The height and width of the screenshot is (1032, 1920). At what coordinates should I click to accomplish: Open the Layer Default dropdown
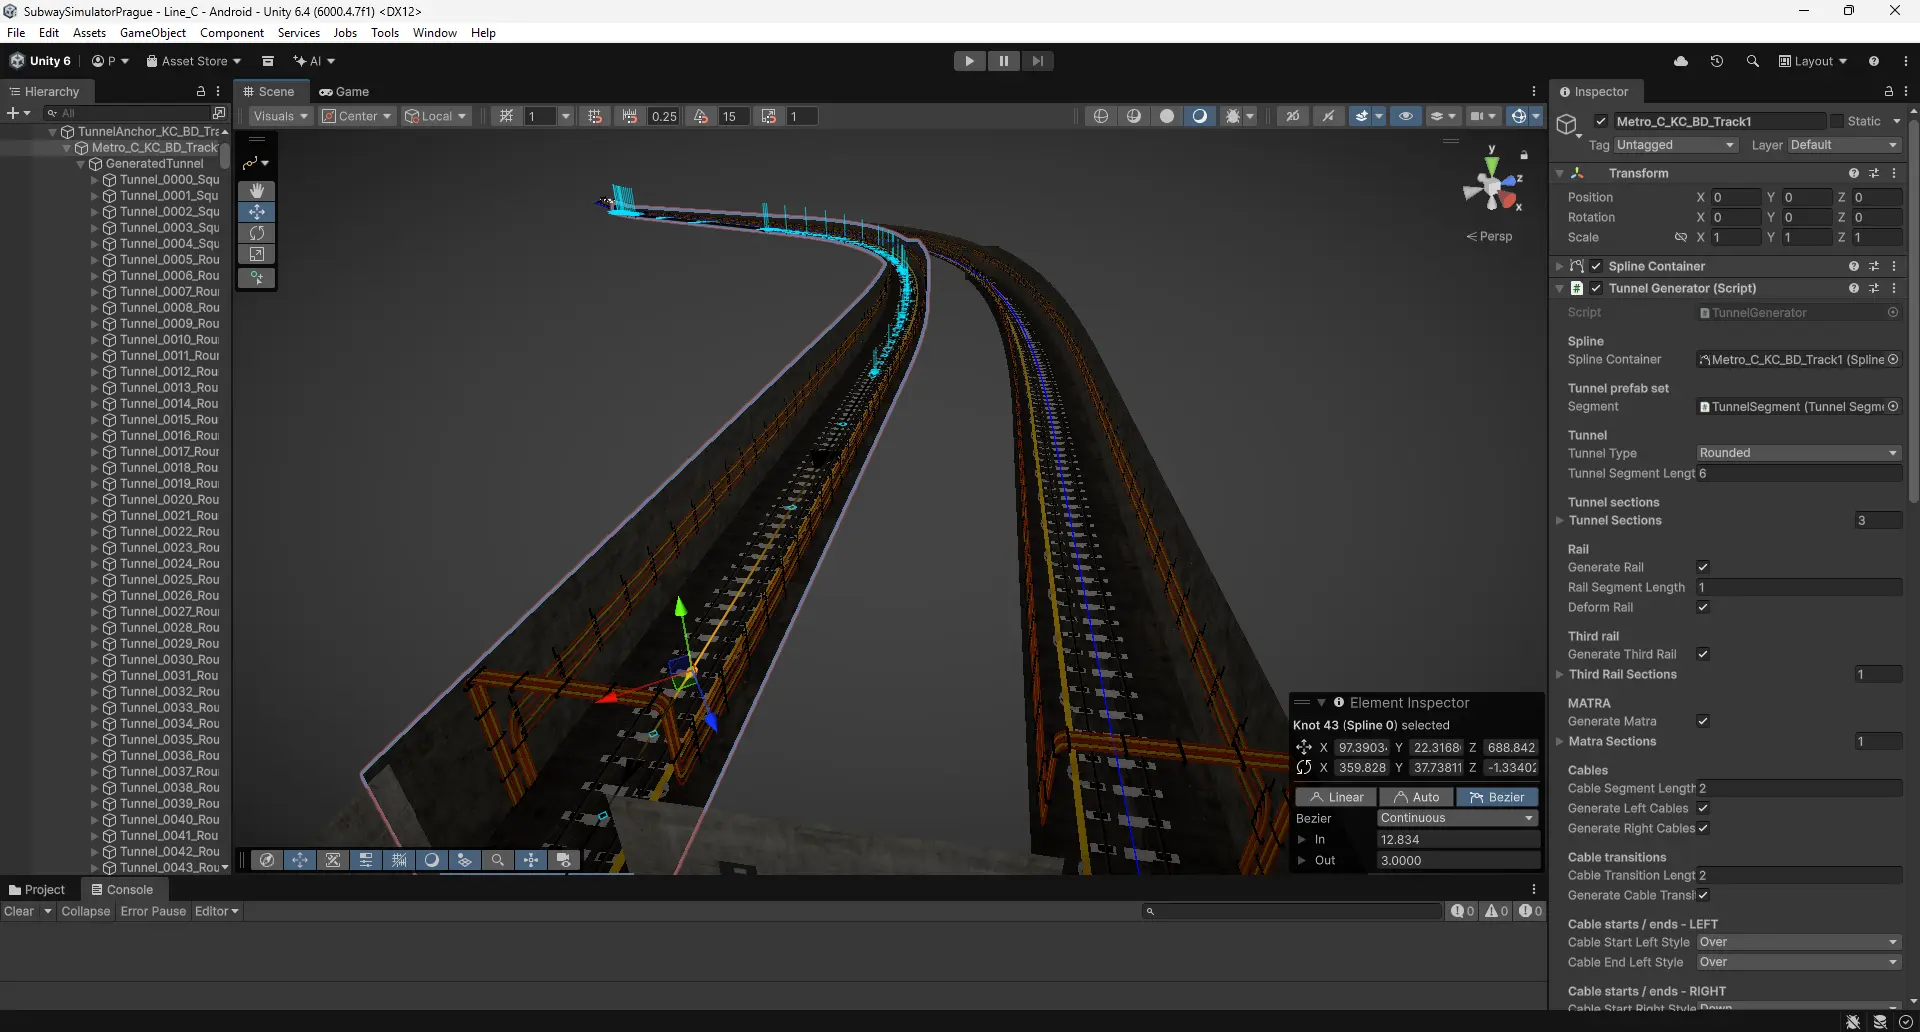click(x=1843, y=145)
